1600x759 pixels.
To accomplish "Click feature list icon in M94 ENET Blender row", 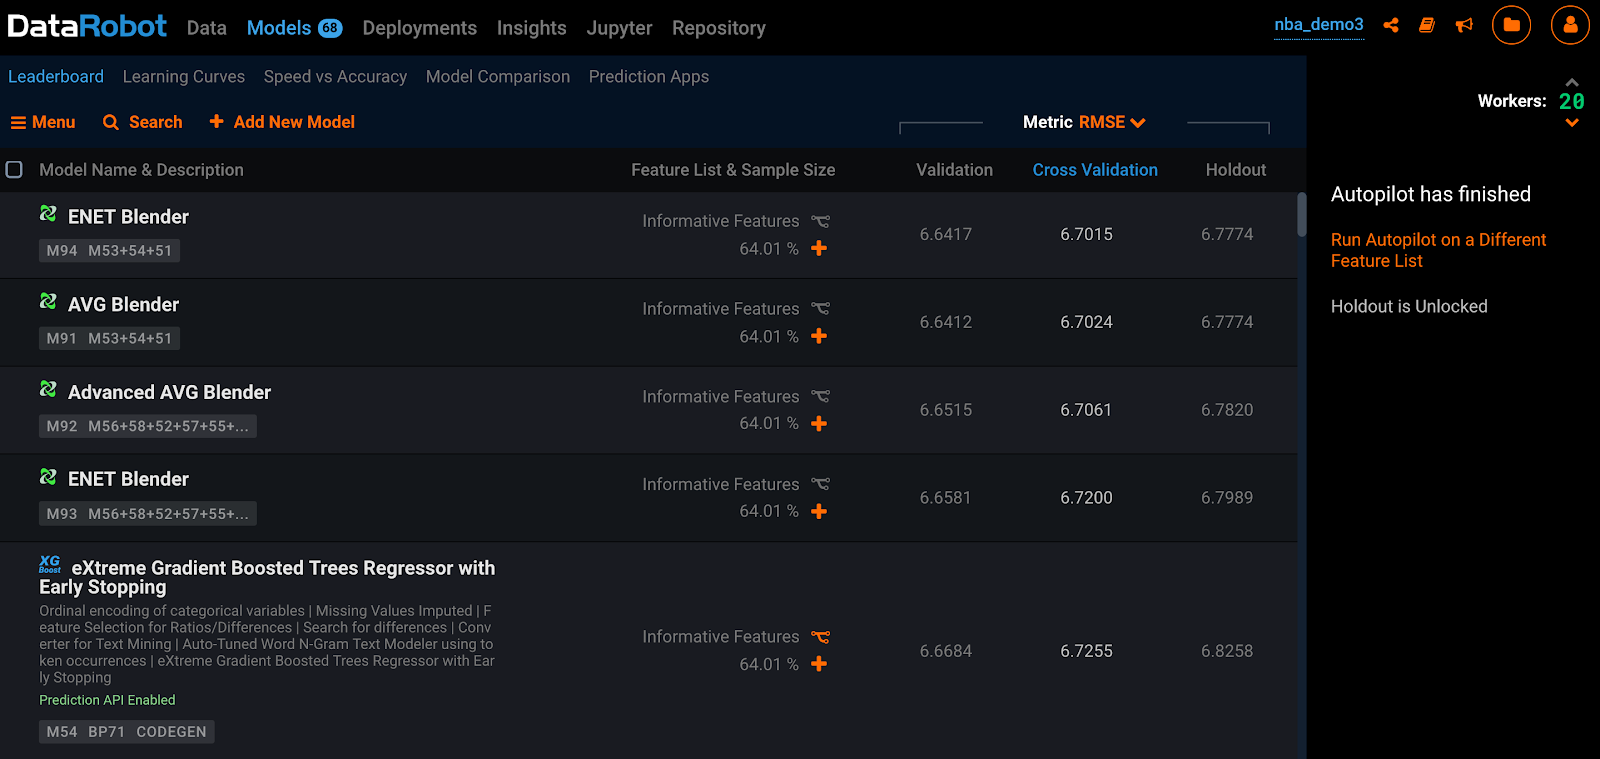I will click(820, 221).
